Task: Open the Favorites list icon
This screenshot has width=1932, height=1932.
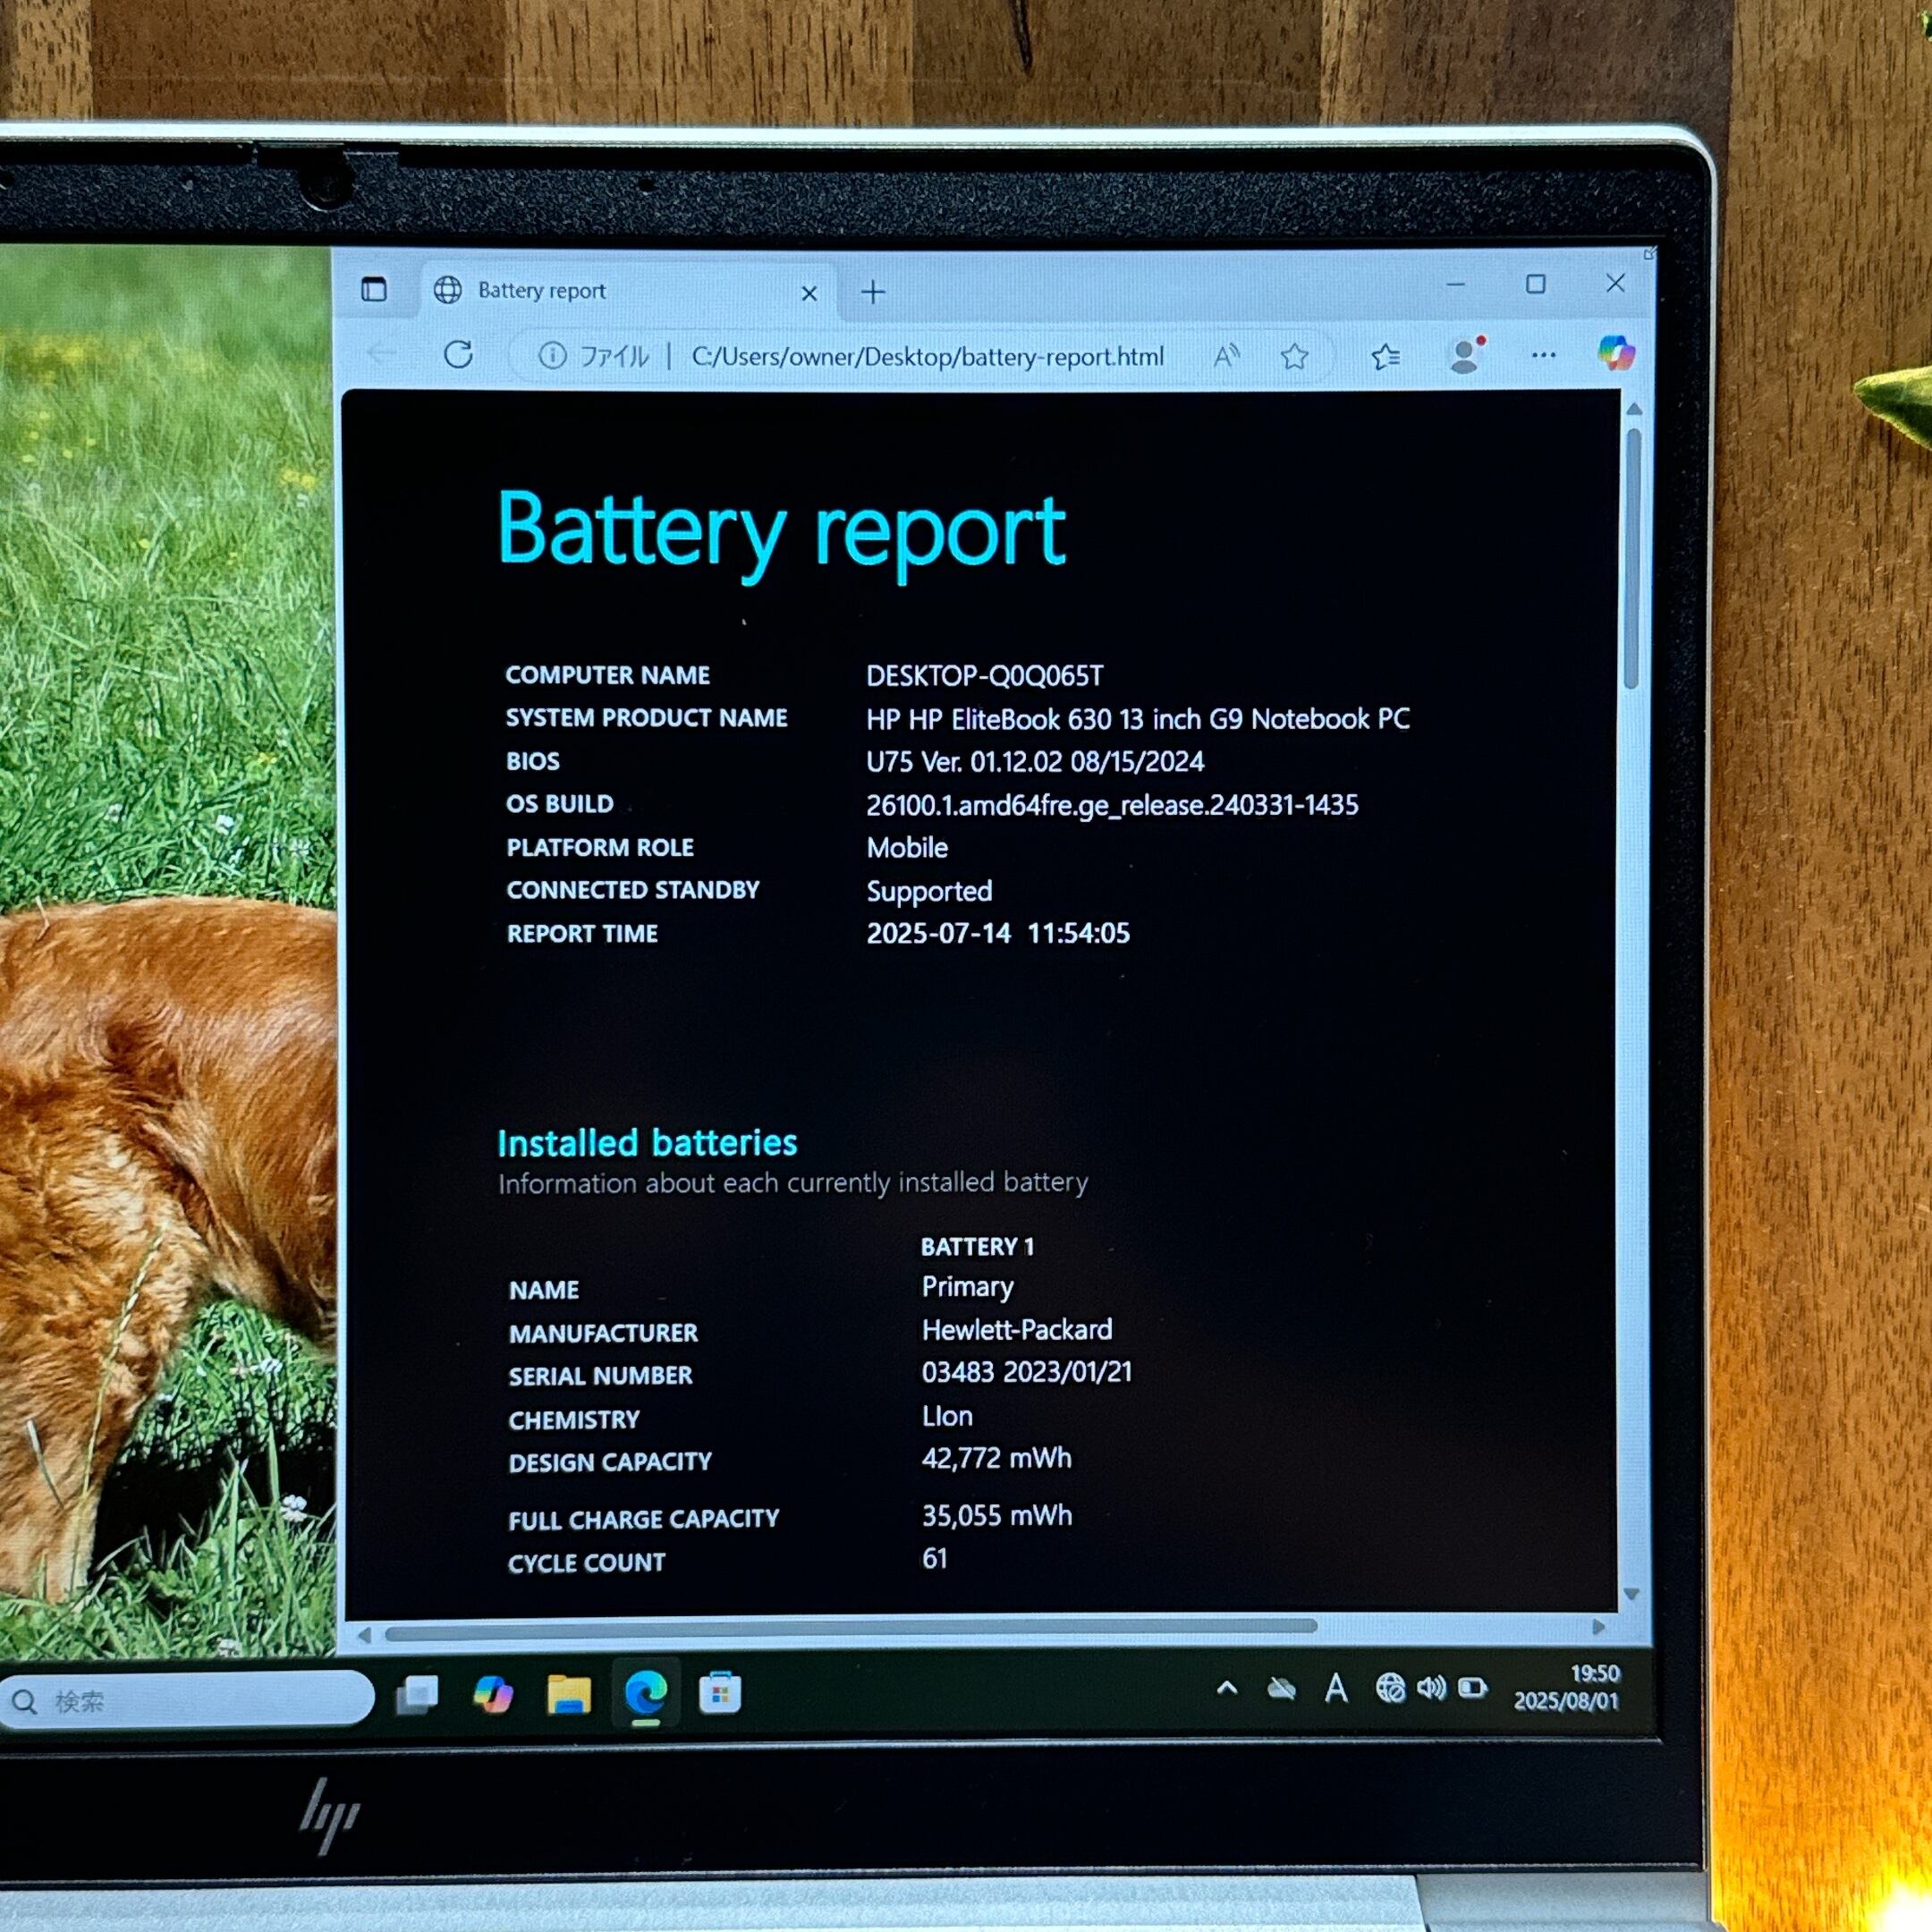Action: 1385,356
